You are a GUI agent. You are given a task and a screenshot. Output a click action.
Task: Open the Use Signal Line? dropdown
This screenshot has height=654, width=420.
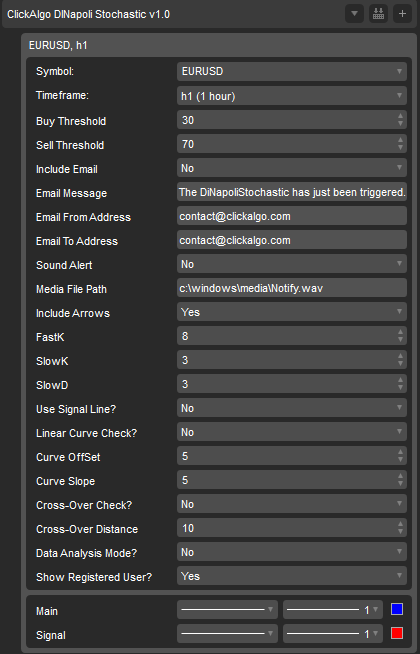coord(292,408)
